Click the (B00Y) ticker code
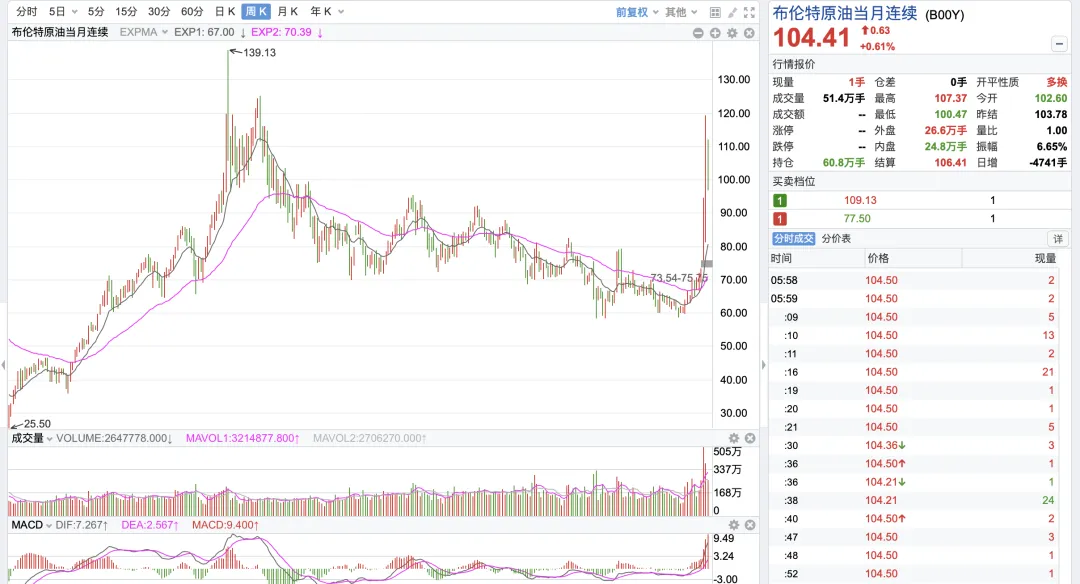1080x584 pixels. click(x=944, y=15)
